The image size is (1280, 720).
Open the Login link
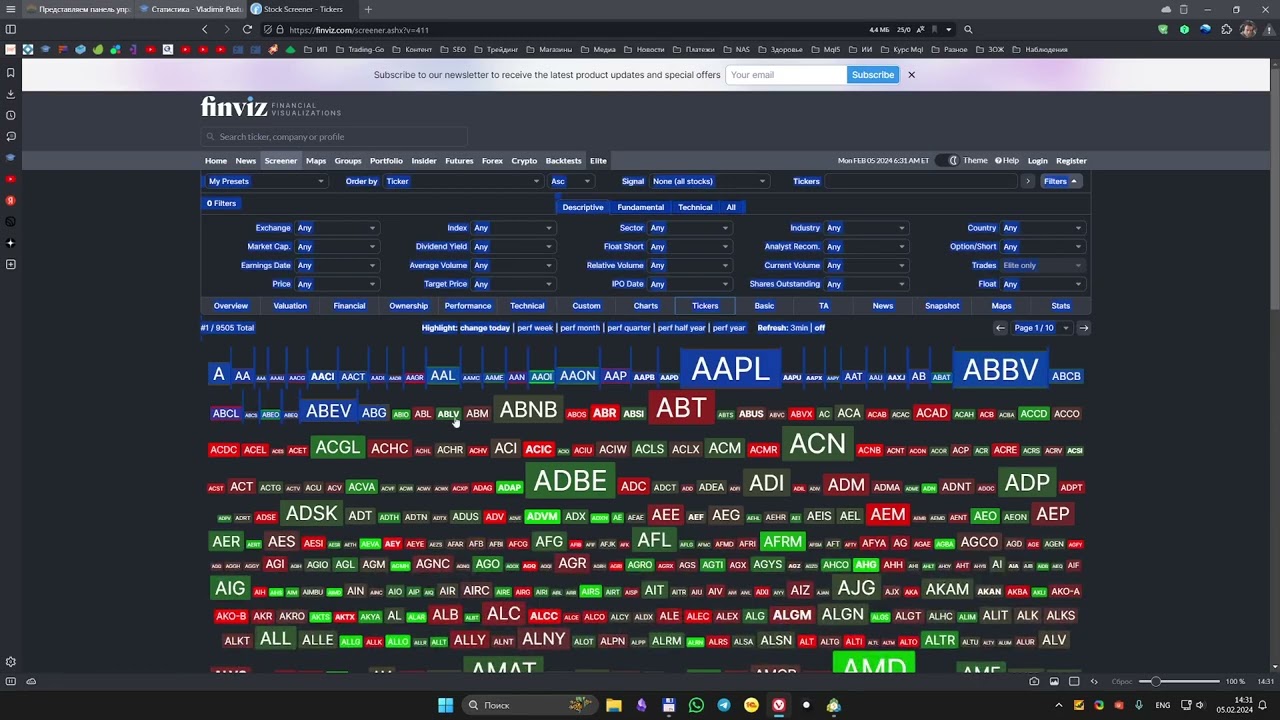point(1038,161)
